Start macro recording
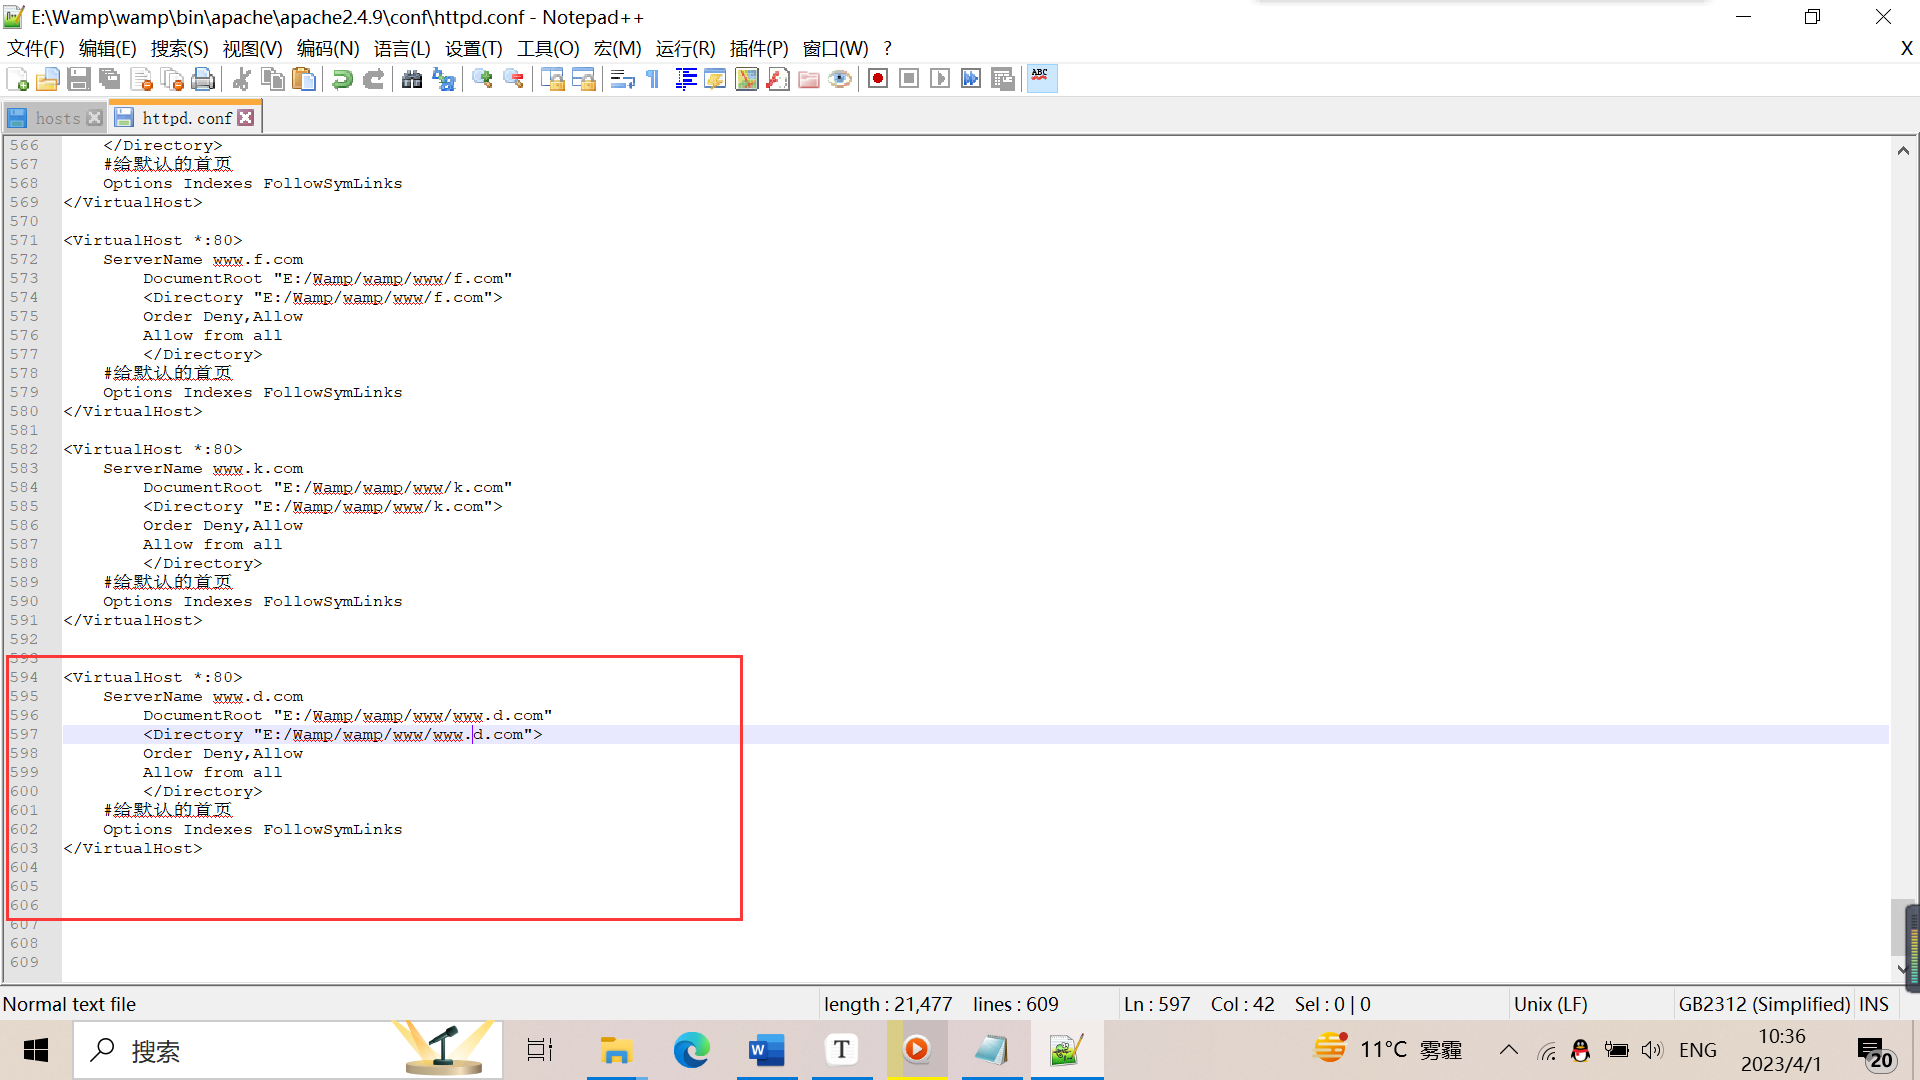1920x1080 pixels. (878, 79)
